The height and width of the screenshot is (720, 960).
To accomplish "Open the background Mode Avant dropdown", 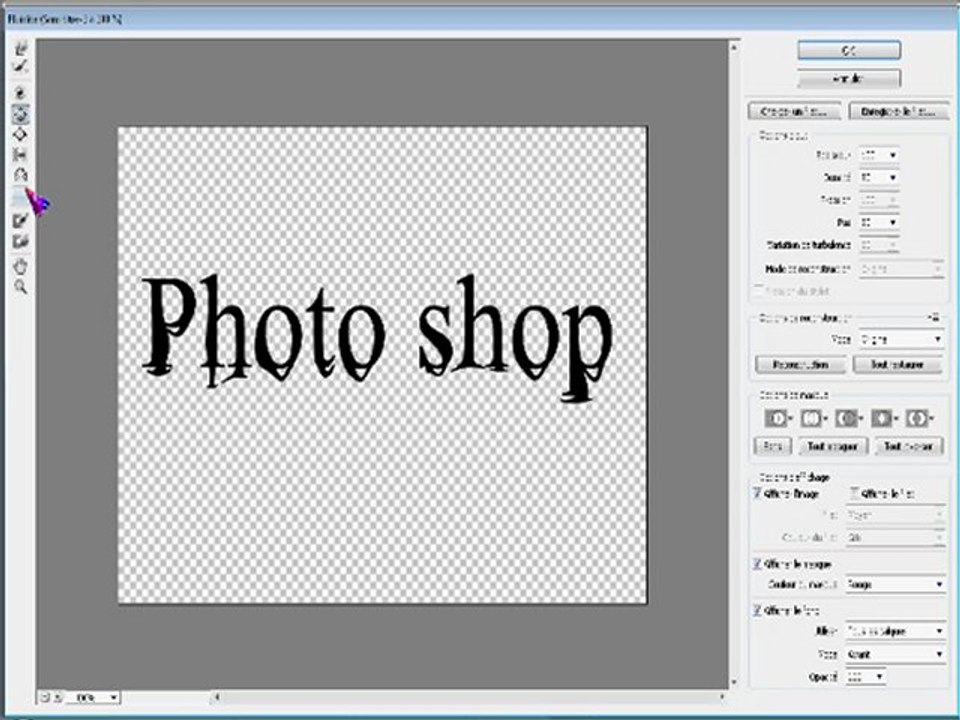I will [895, 654].
